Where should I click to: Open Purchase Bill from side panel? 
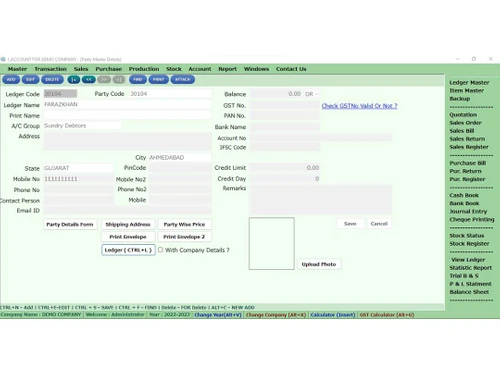tap(467, 163)
